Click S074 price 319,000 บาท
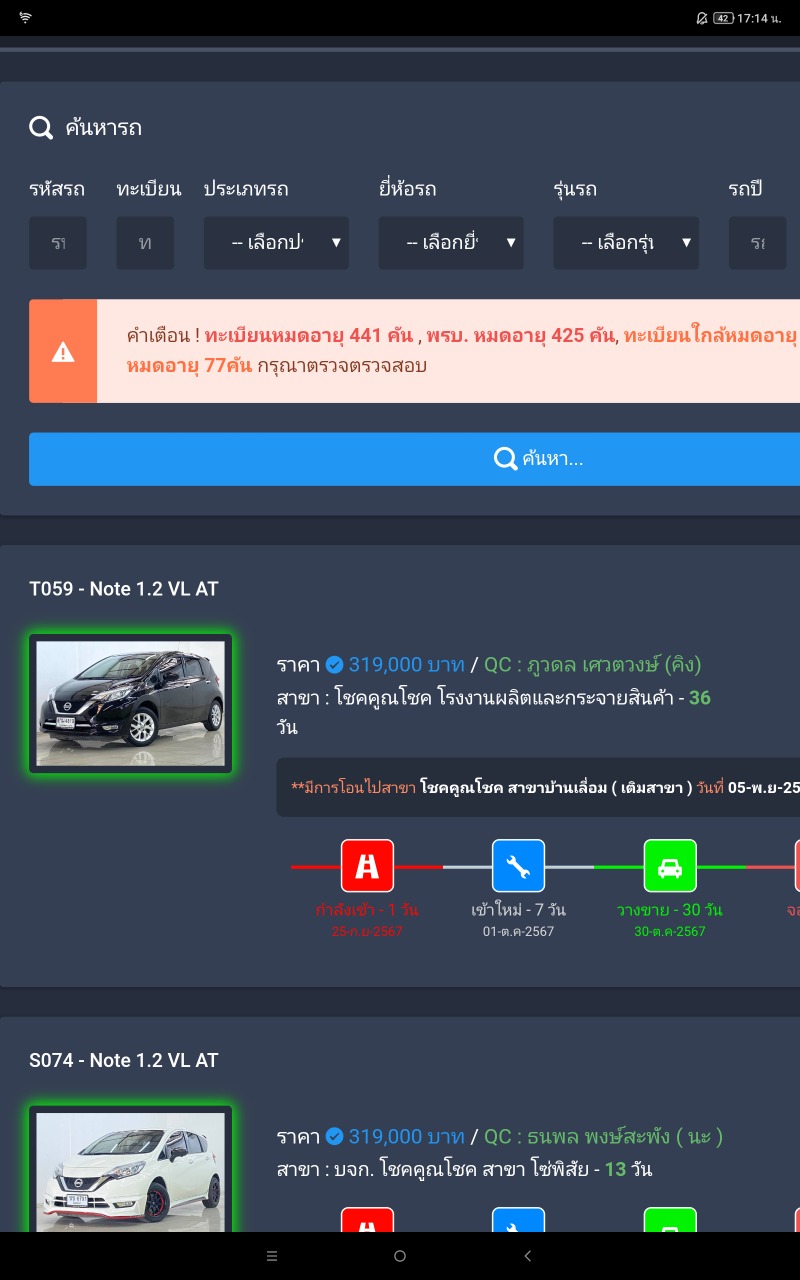This screenshot has width=800, height=1280. point(406,1137)
